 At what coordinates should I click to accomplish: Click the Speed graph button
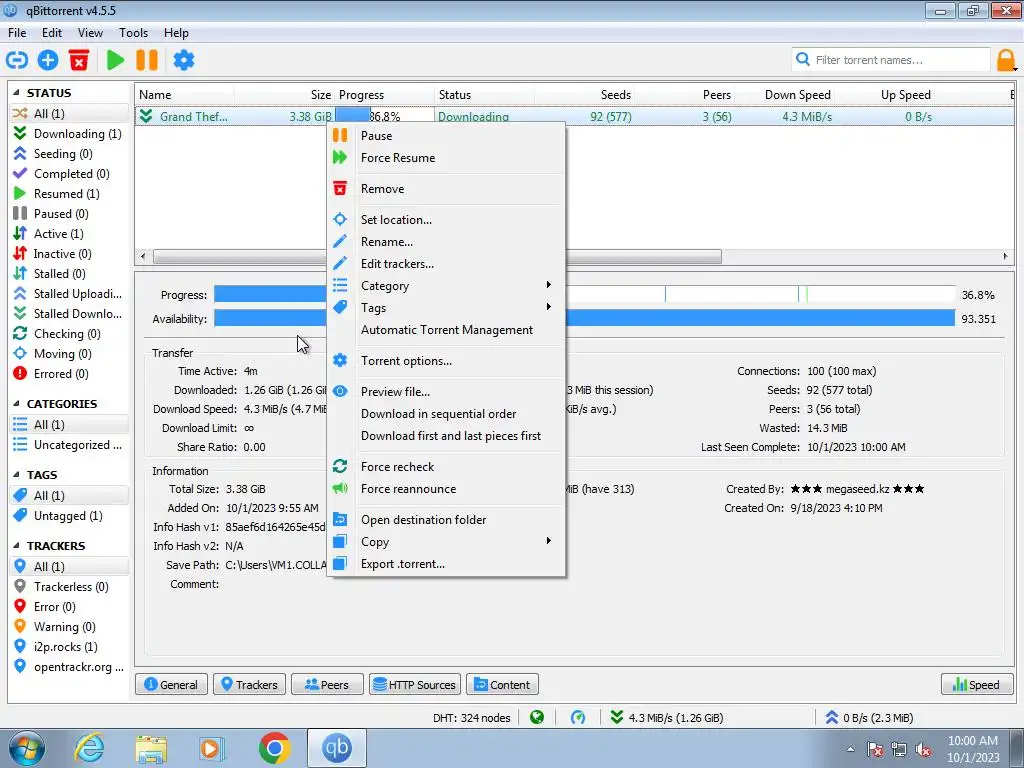pos(976,684)
